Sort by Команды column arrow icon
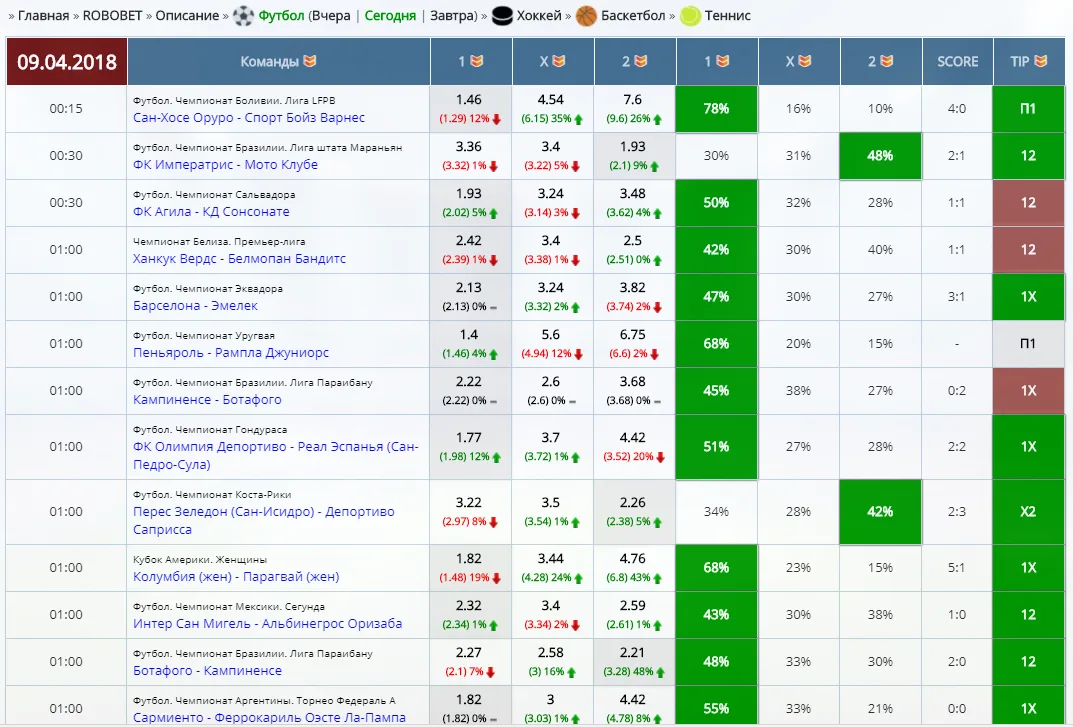Image resolution: width=1073 pixels, height=727 pixels. click(310, 61)
